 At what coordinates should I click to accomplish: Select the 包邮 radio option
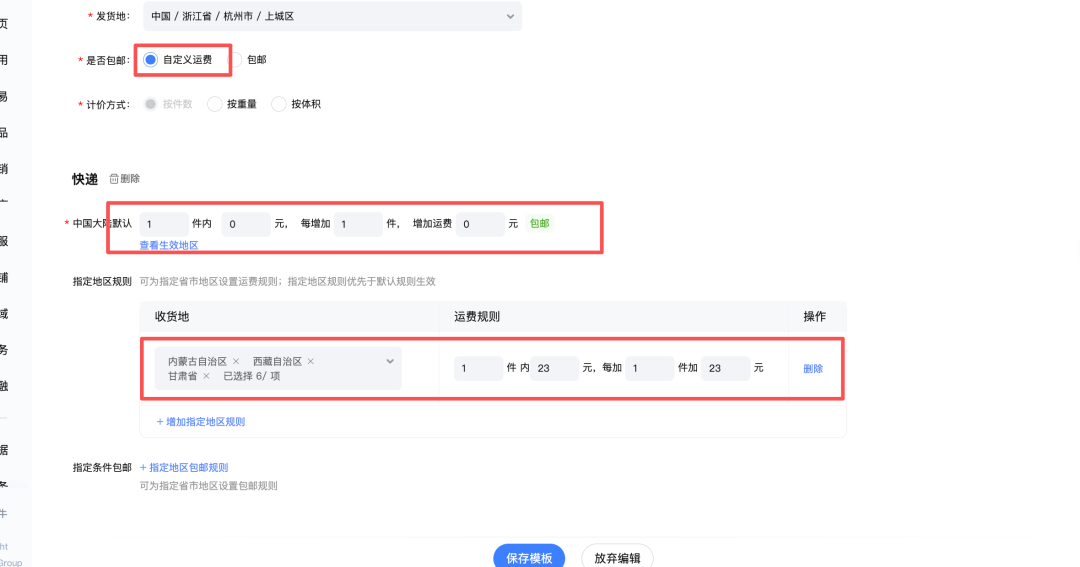(x=236, y=60)
